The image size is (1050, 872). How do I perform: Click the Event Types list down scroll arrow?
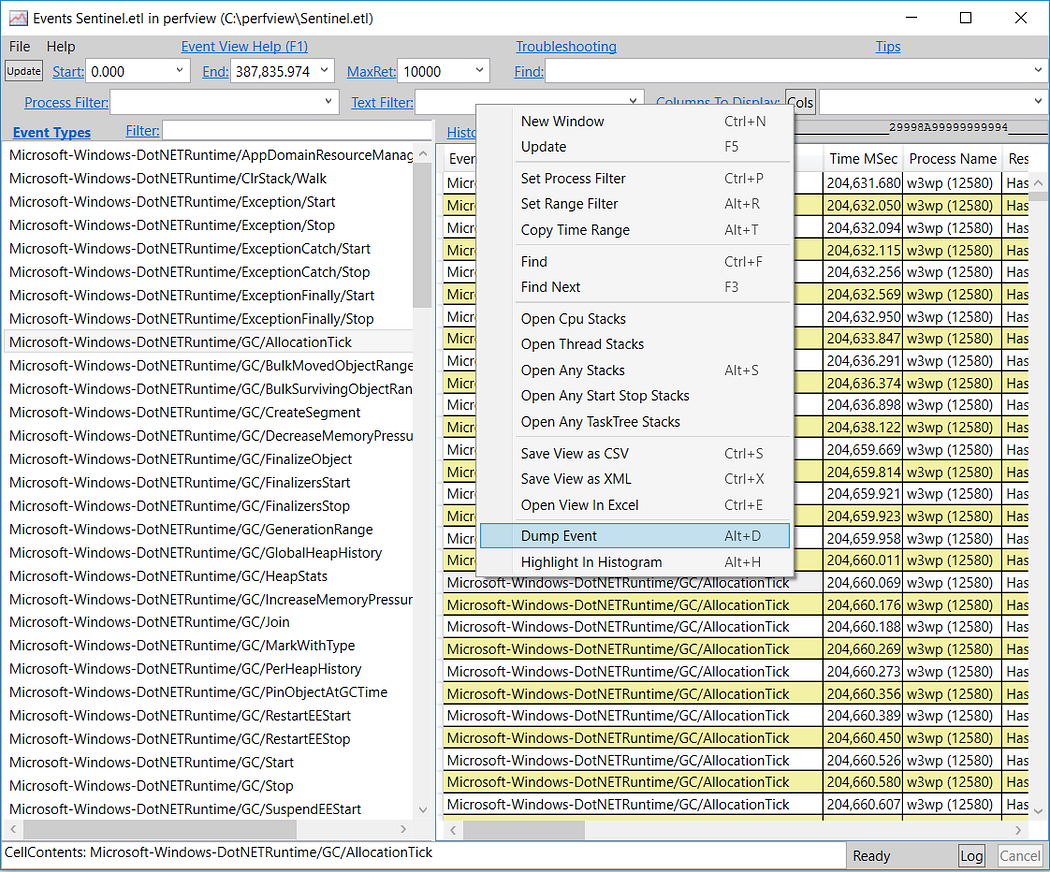(x=423, y=810)
